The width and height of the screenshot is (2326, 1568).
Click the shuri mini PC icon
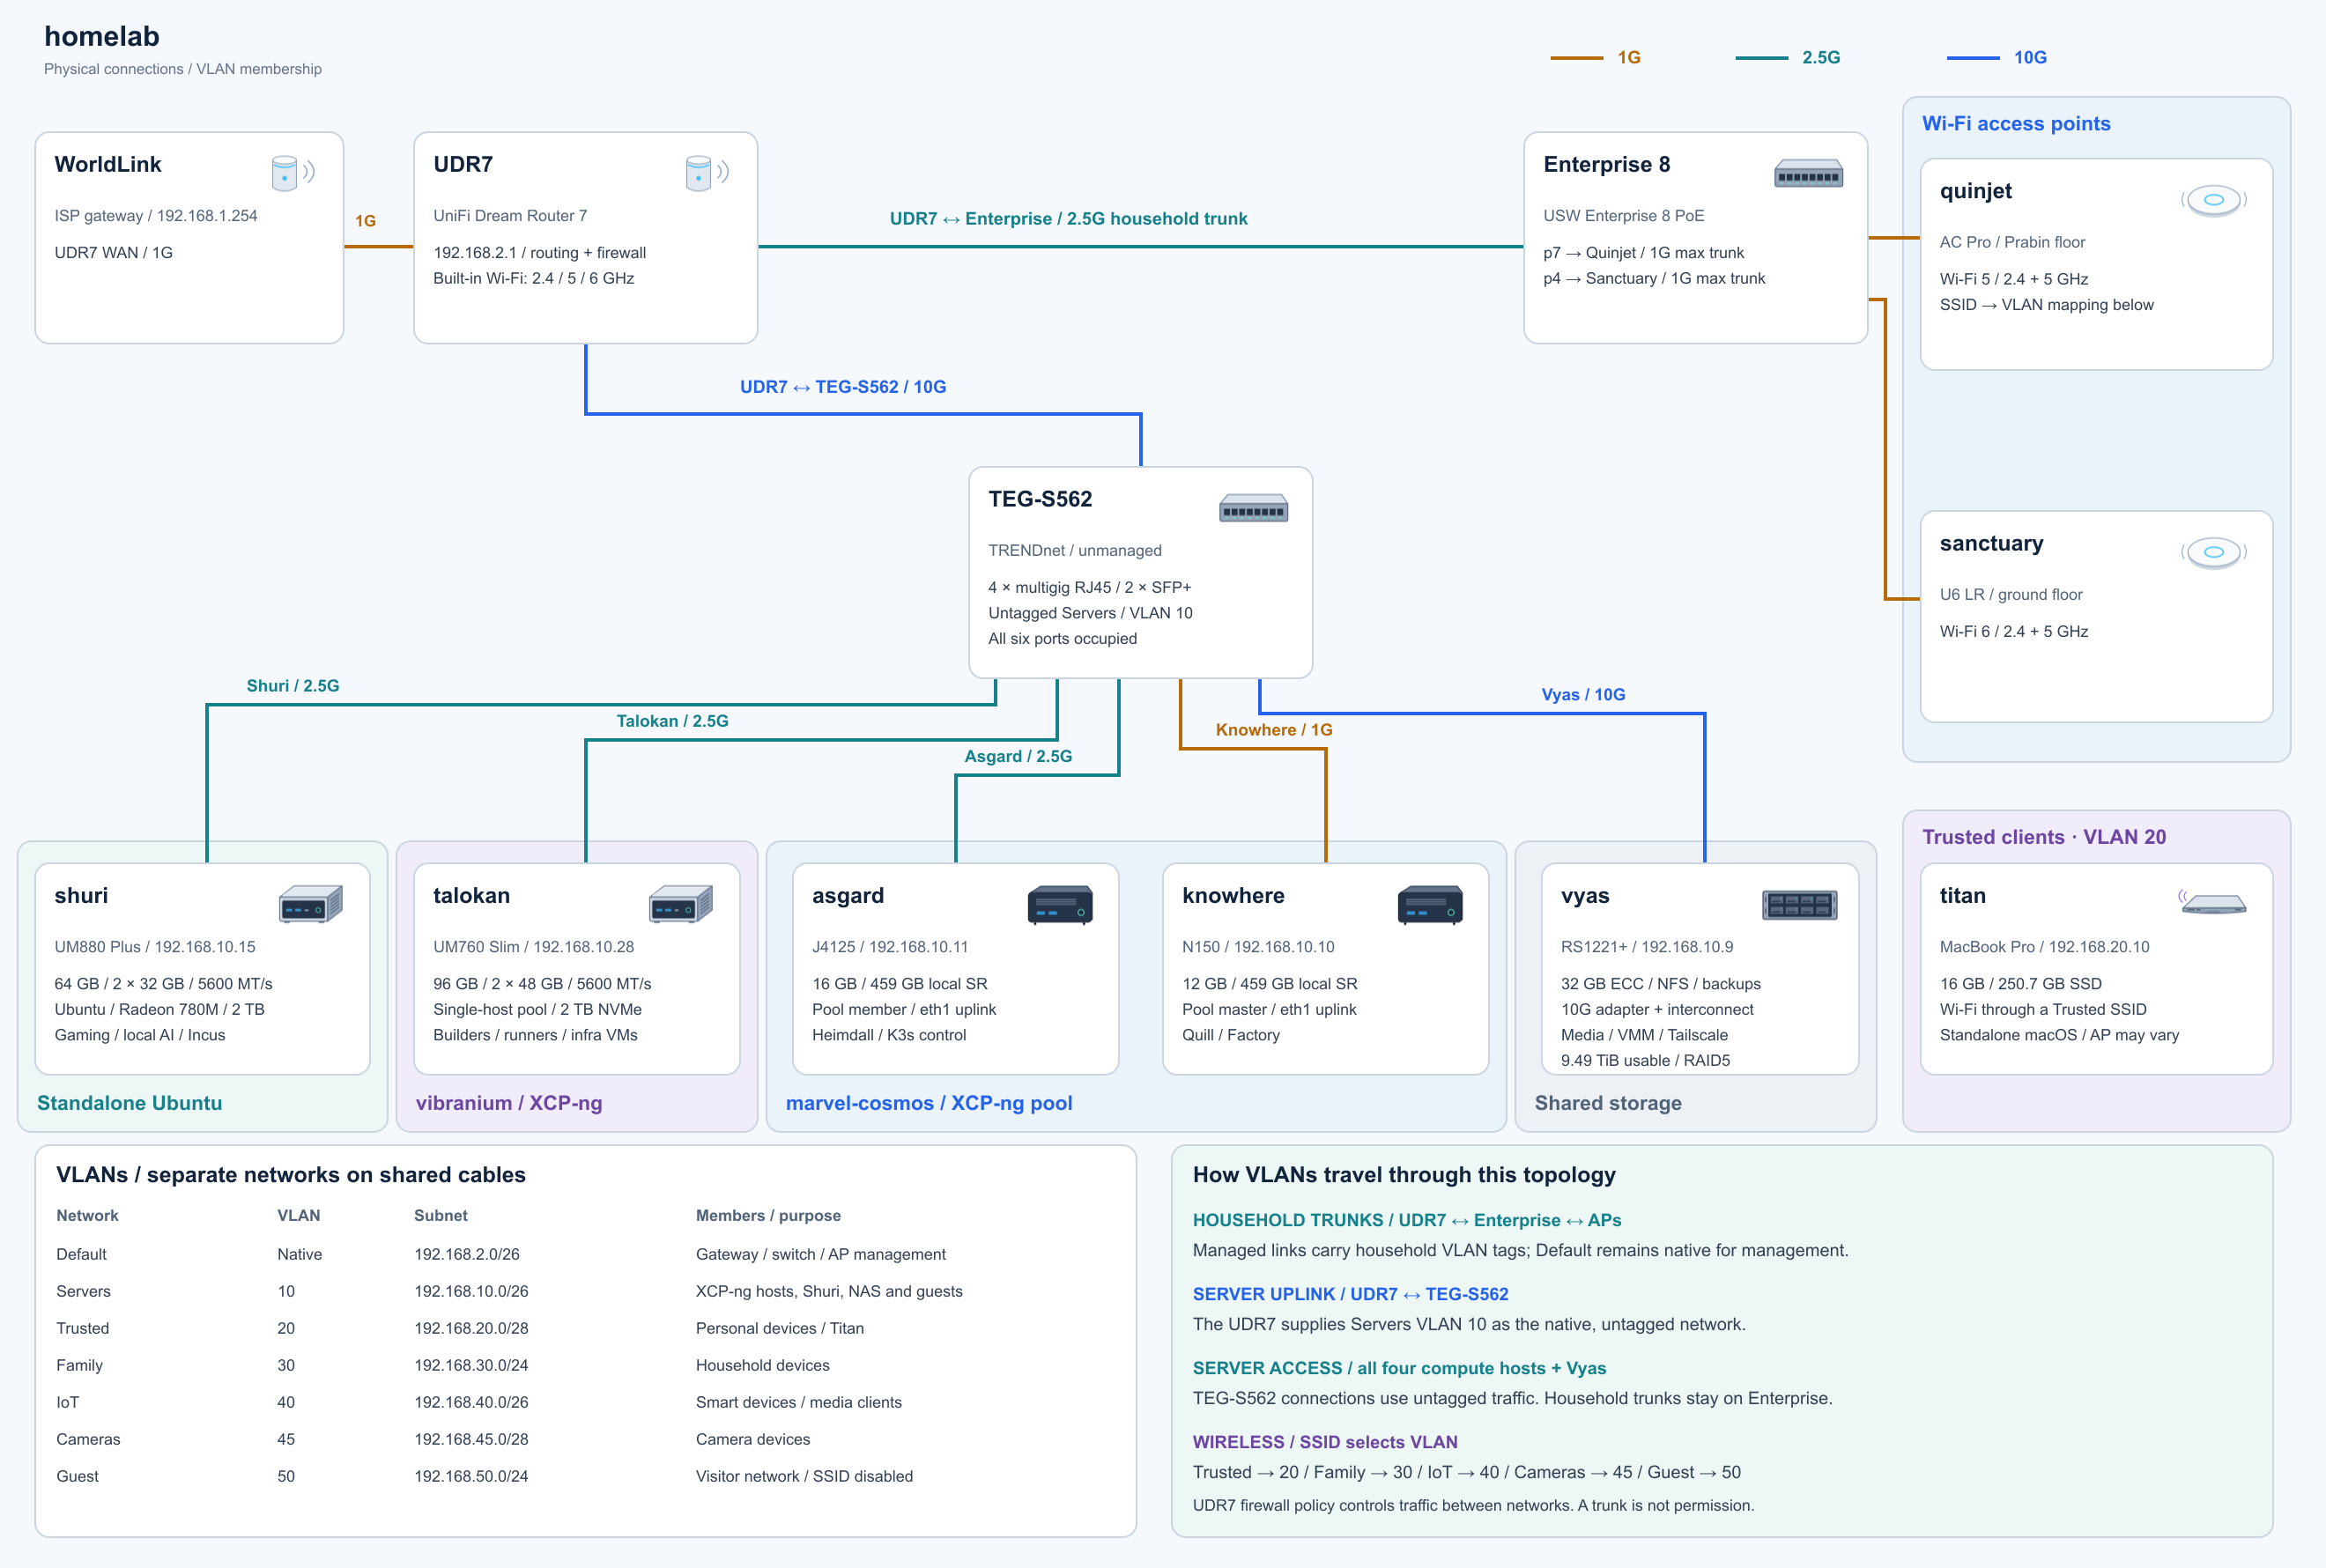coord(311,904)
